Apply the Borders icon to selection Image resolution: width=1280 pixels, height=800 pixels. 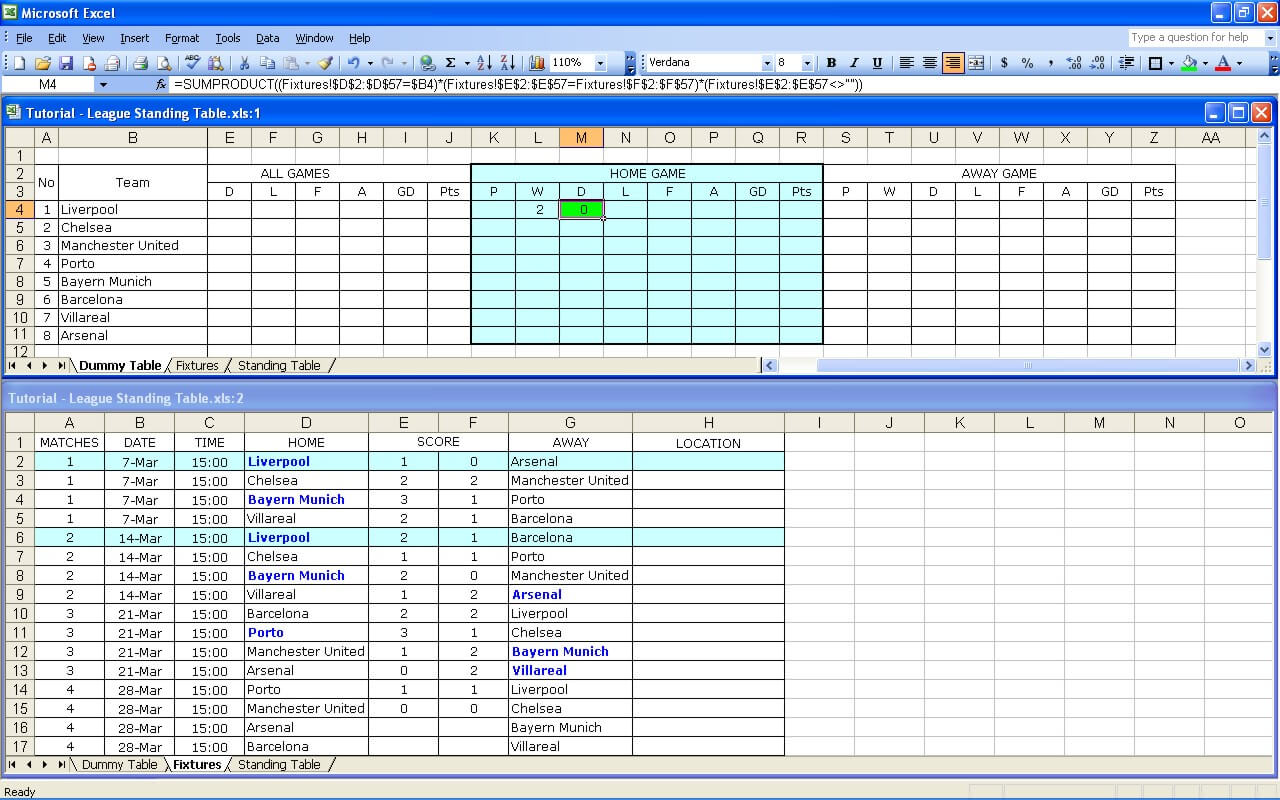coord(1155,63)
